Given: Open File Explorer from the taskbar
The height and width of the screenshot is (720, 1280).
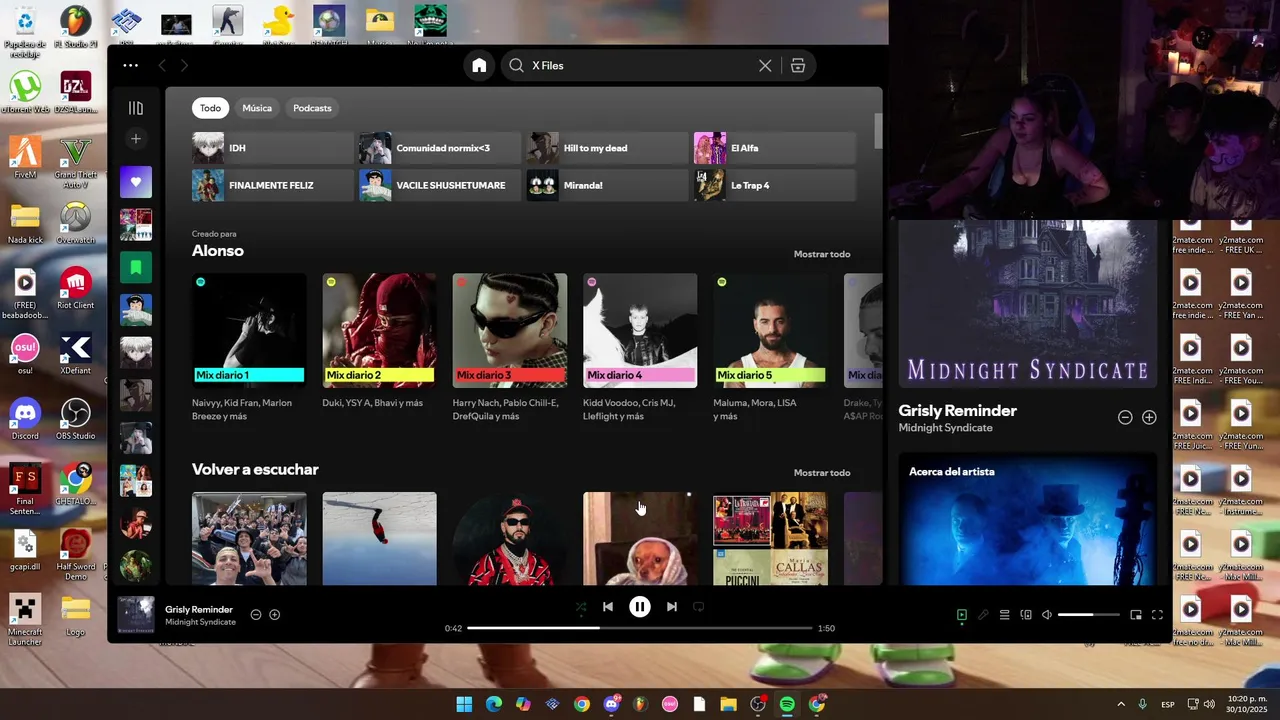Looking at the screenshot, I should 728,704.
